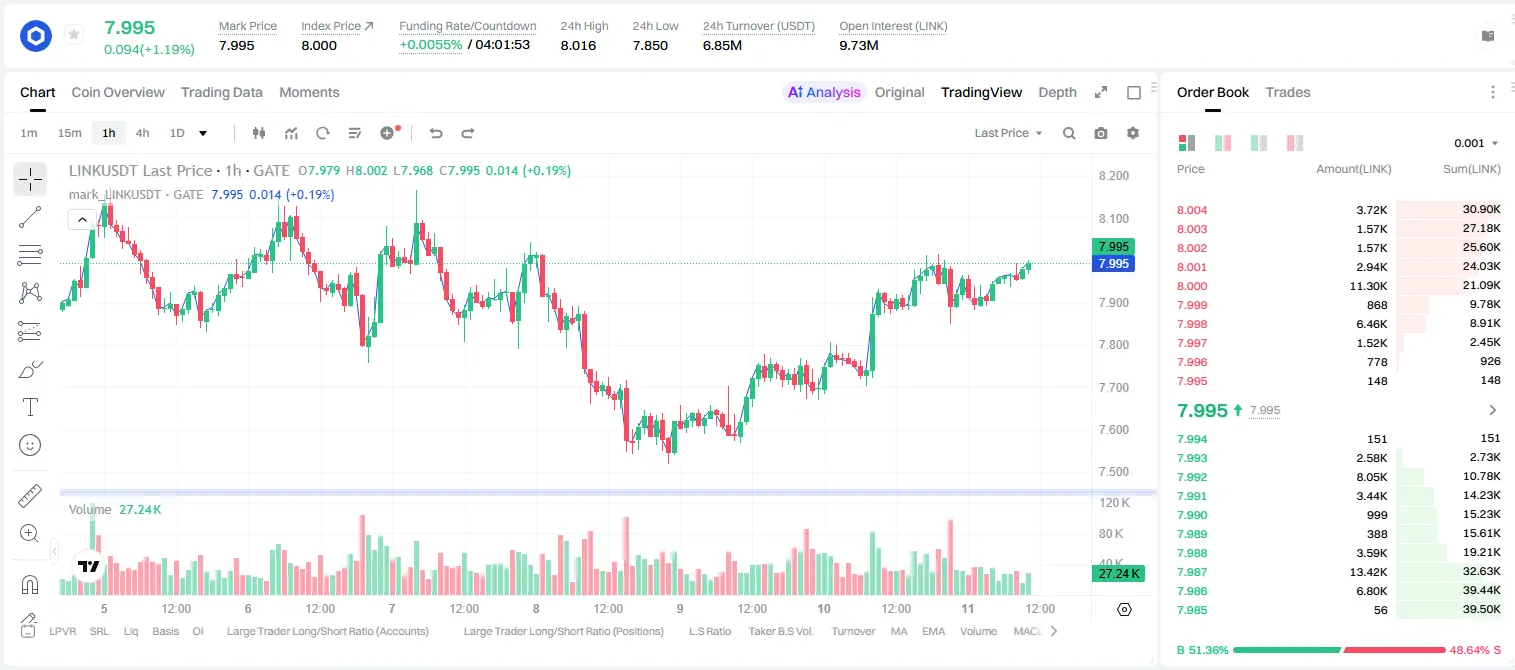The width and height of the screenshot is (1515, 670).
Task: Collapse the indicator legend with caret button
Action: 82,219
